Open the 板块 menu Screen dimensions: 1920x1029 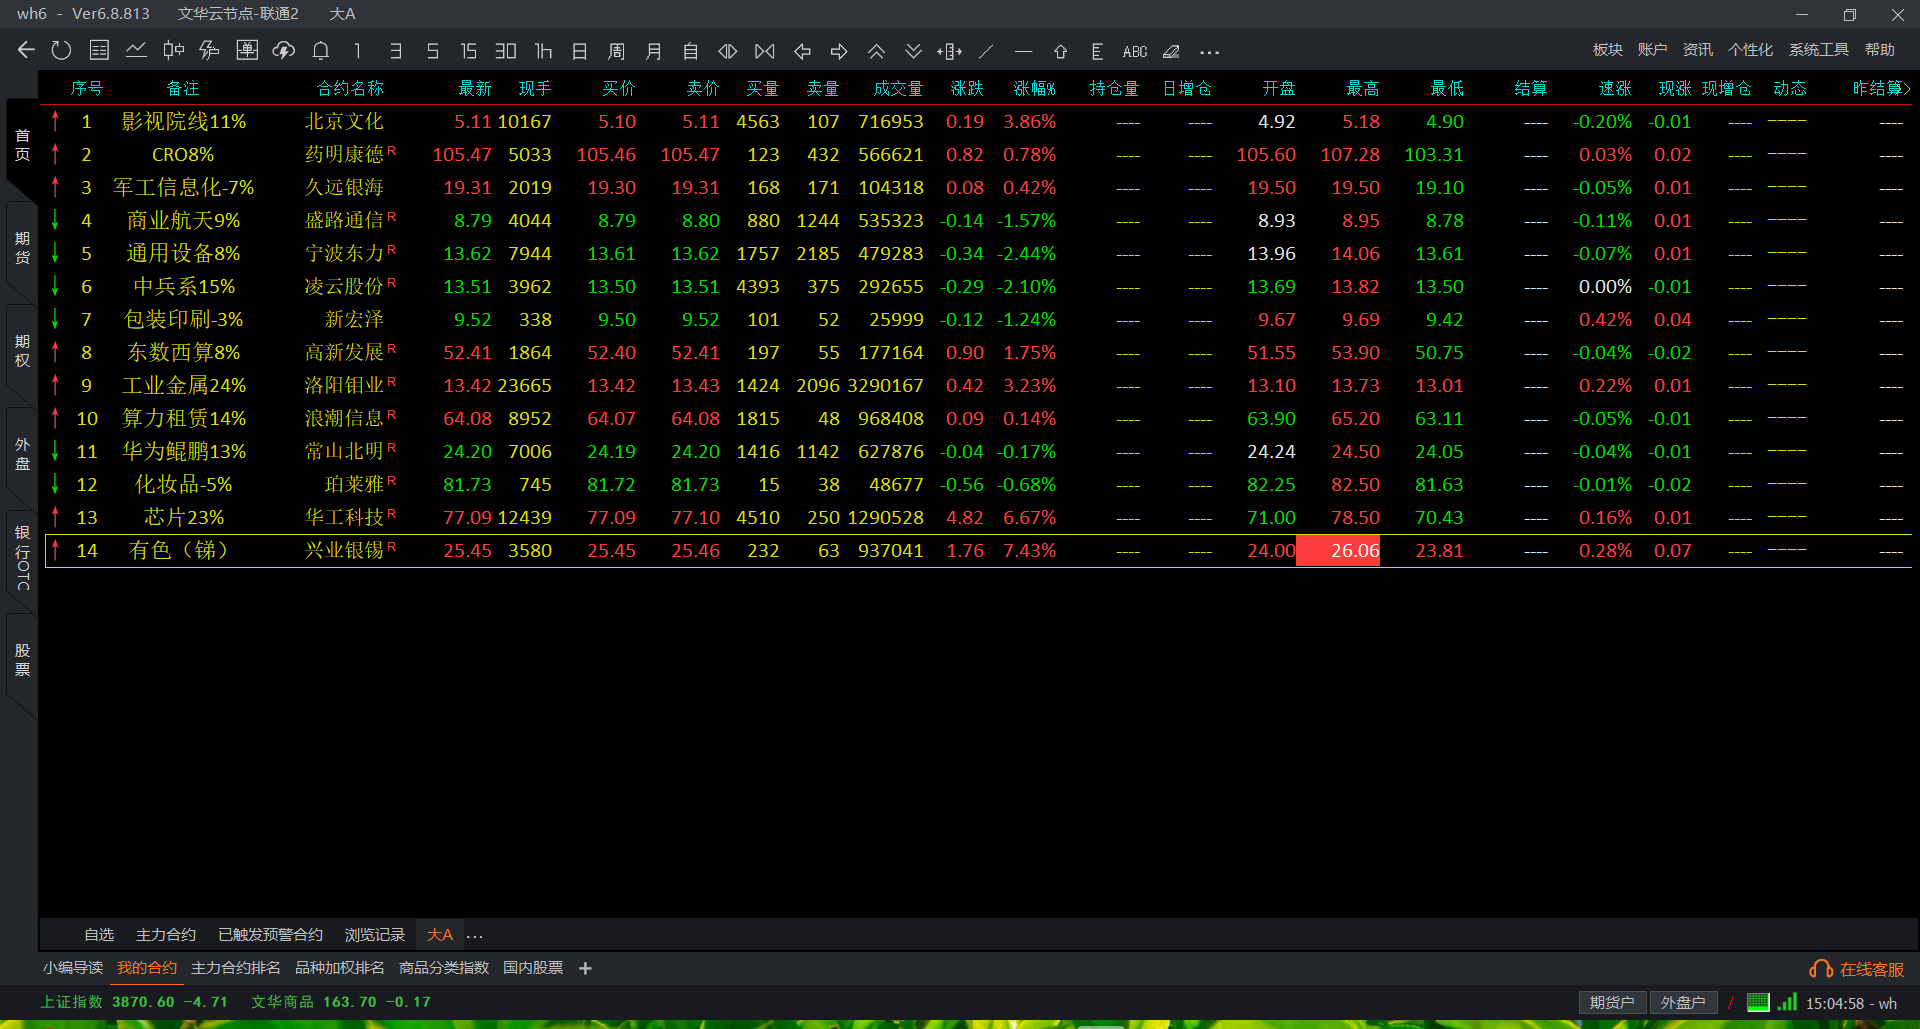[1608, 50]
